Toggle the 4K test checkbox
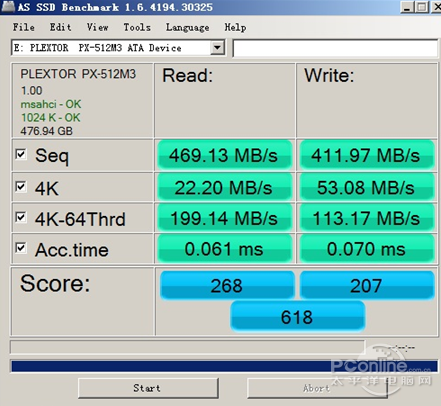The image size is (441, 406). point(21,186)
